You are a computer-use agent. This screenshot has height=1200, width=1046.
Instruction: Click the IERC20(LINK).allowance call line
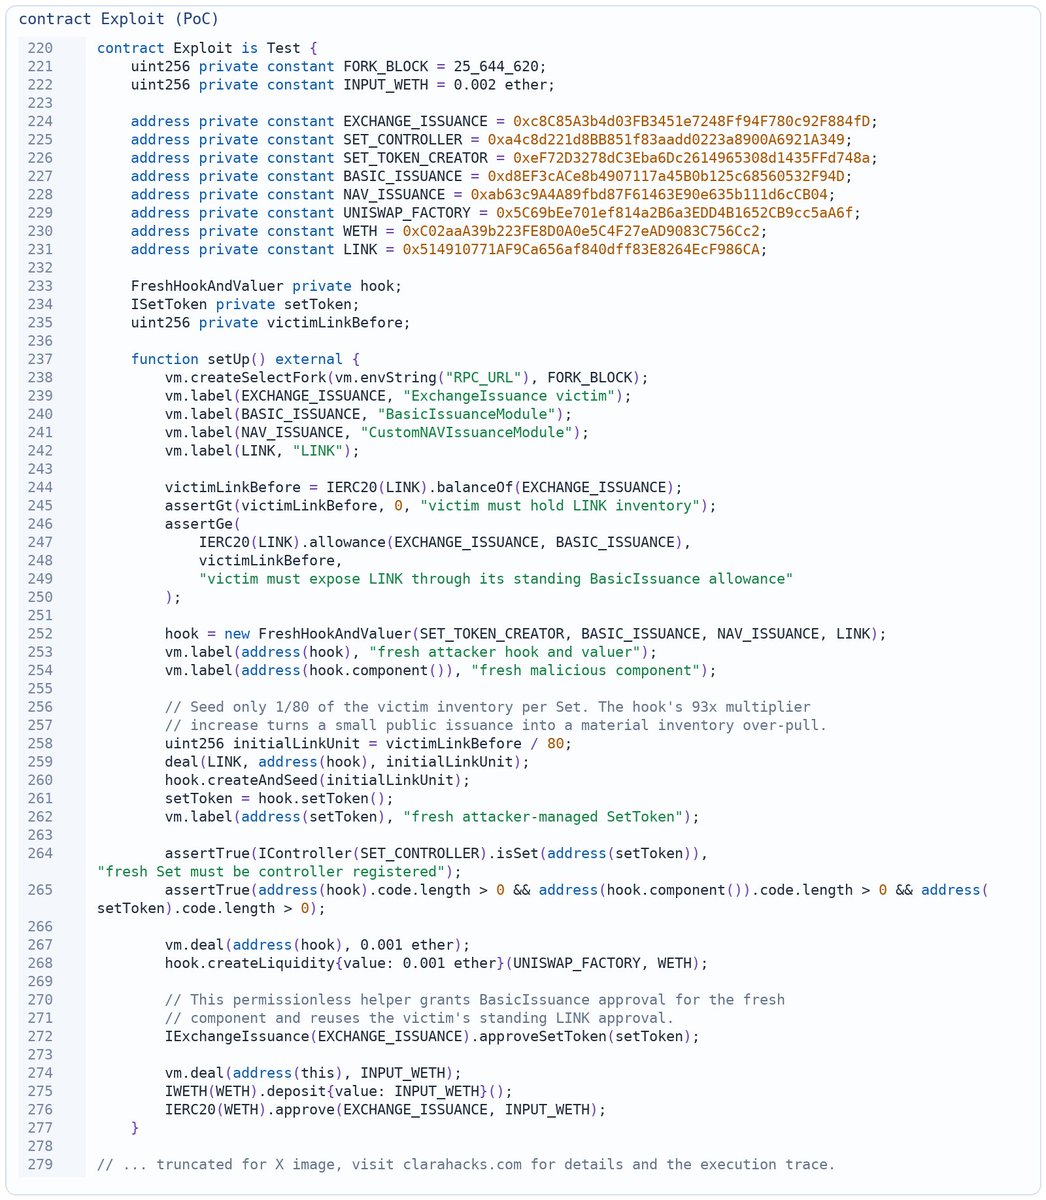445,542
